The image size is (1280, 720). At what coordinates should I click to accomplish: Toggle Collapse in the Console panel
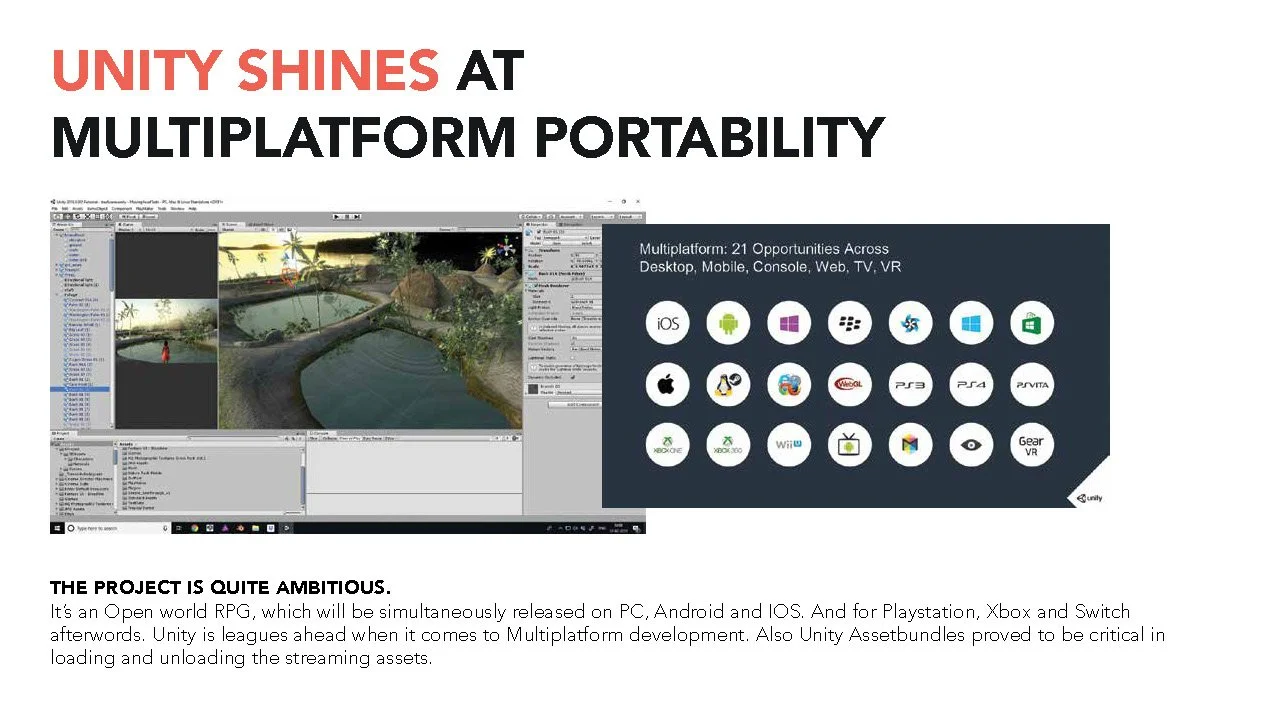click(329, 438)
